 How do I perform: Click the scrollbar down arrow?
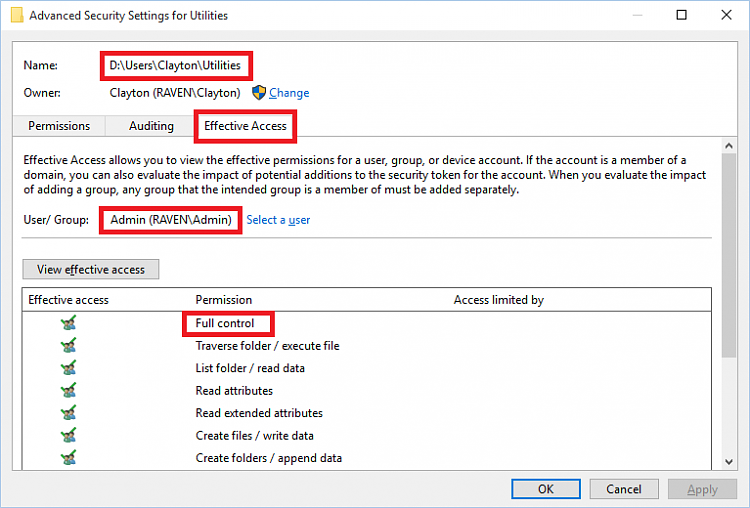click(729, 462)
